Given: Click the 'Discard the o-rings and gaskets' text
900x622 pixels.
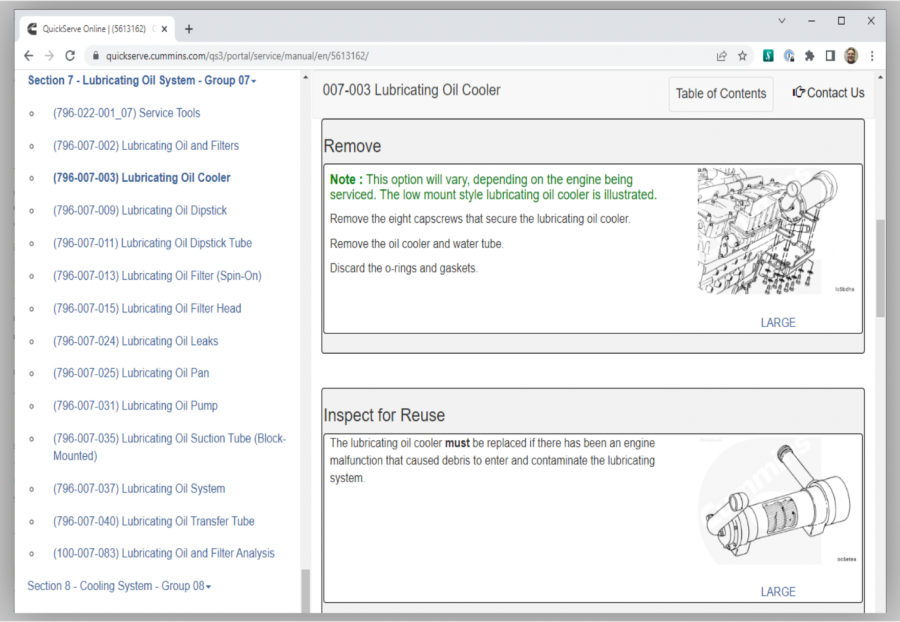Looking at the screenshot, I should [x=404, y=269].
